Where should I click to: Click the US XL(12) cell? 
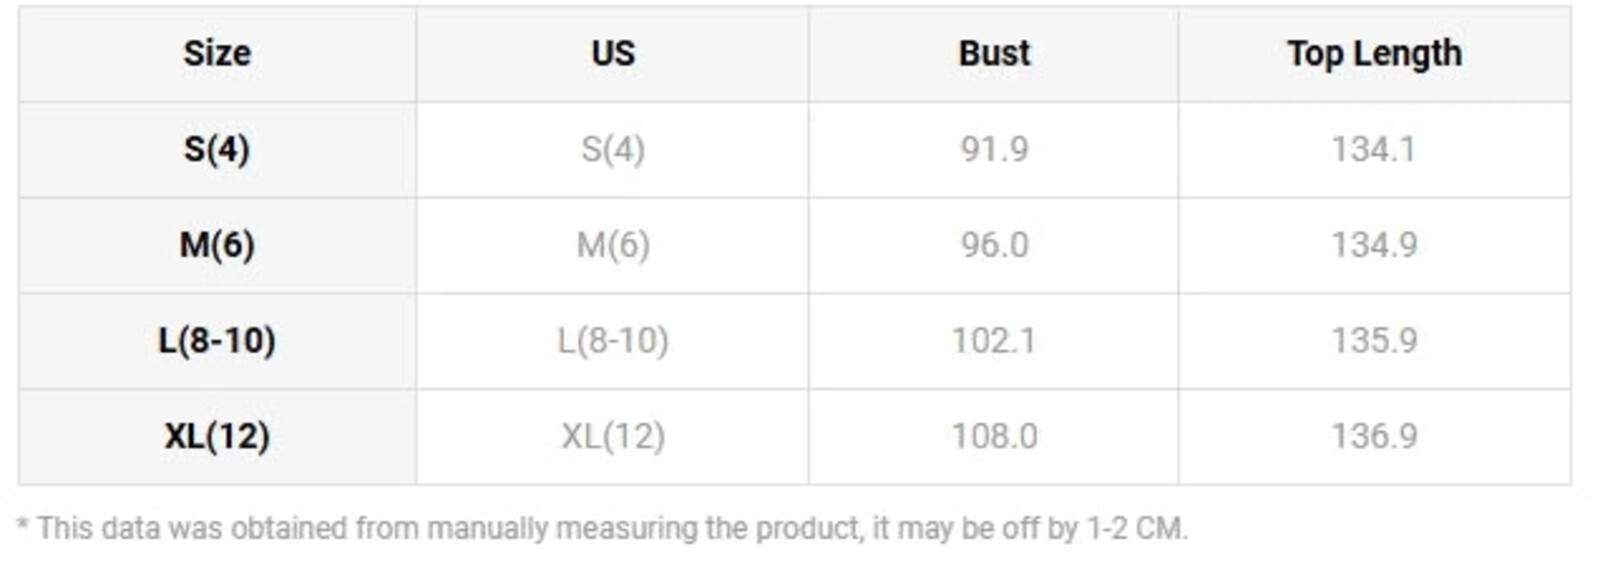[613, 437]
